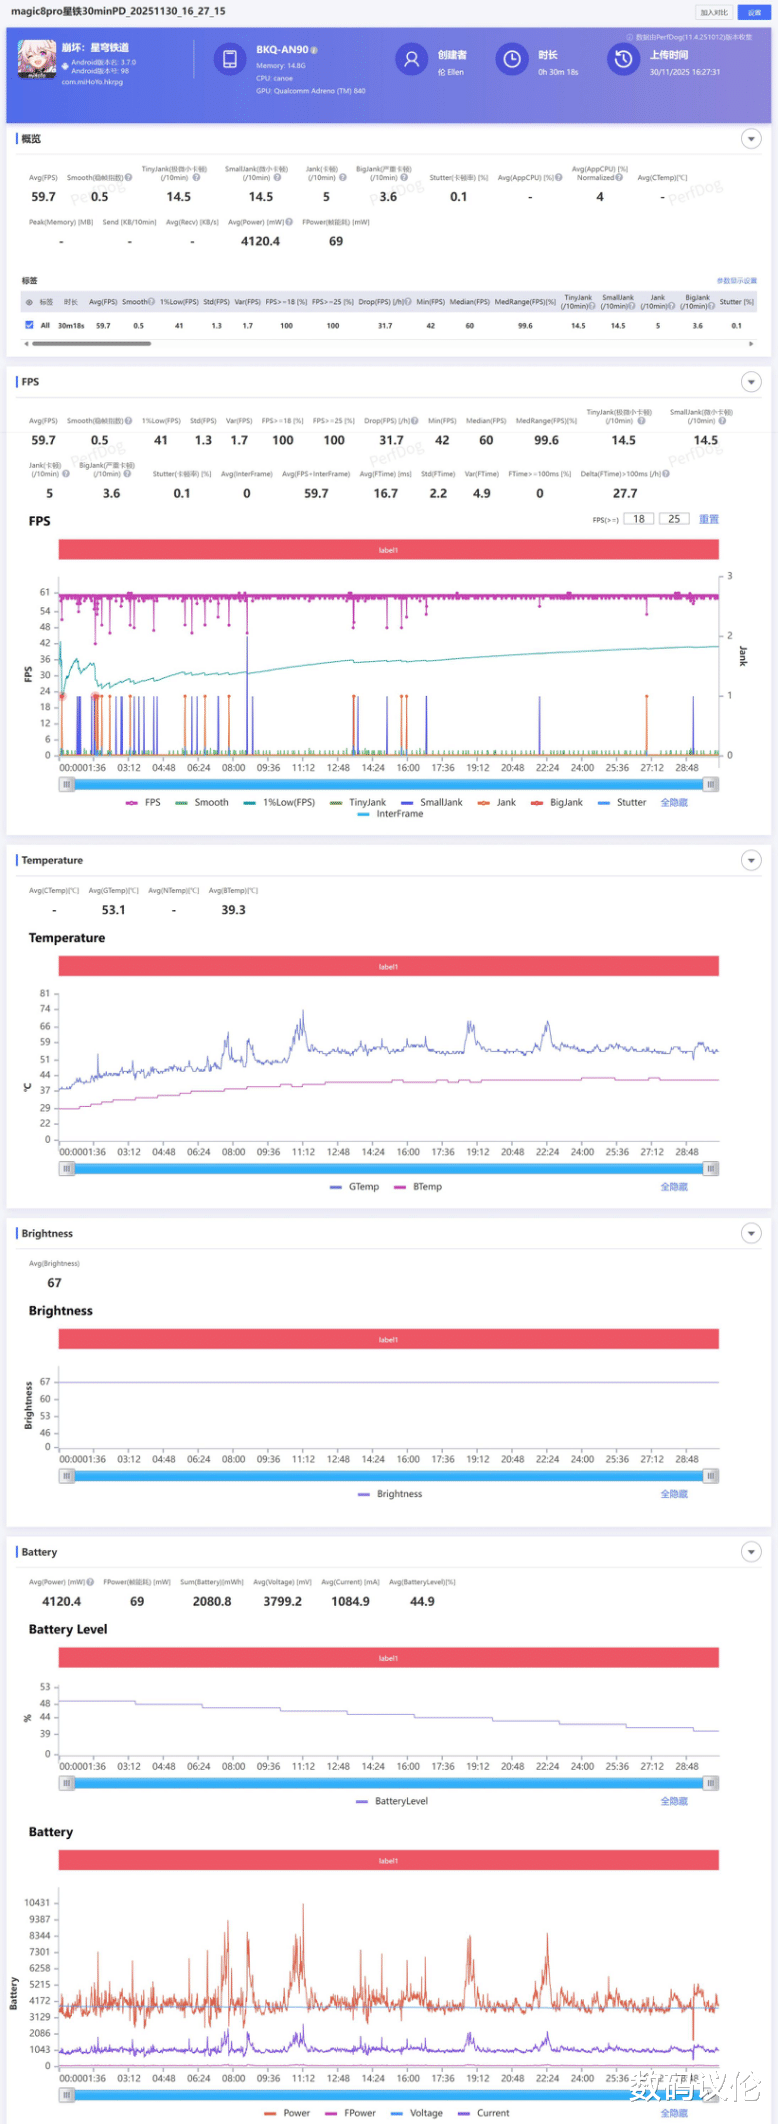The image size is (778, 2124).
Task: Toggle InterFrame series in FPS chart legend
Action: click(390, 814)
